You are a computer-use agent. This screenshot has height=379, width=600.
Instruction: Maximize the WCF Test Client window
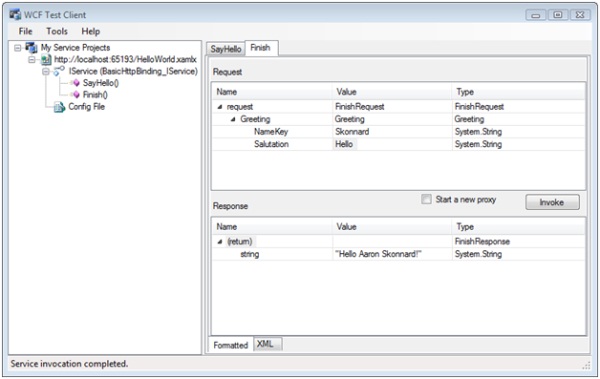pos(558,15)
